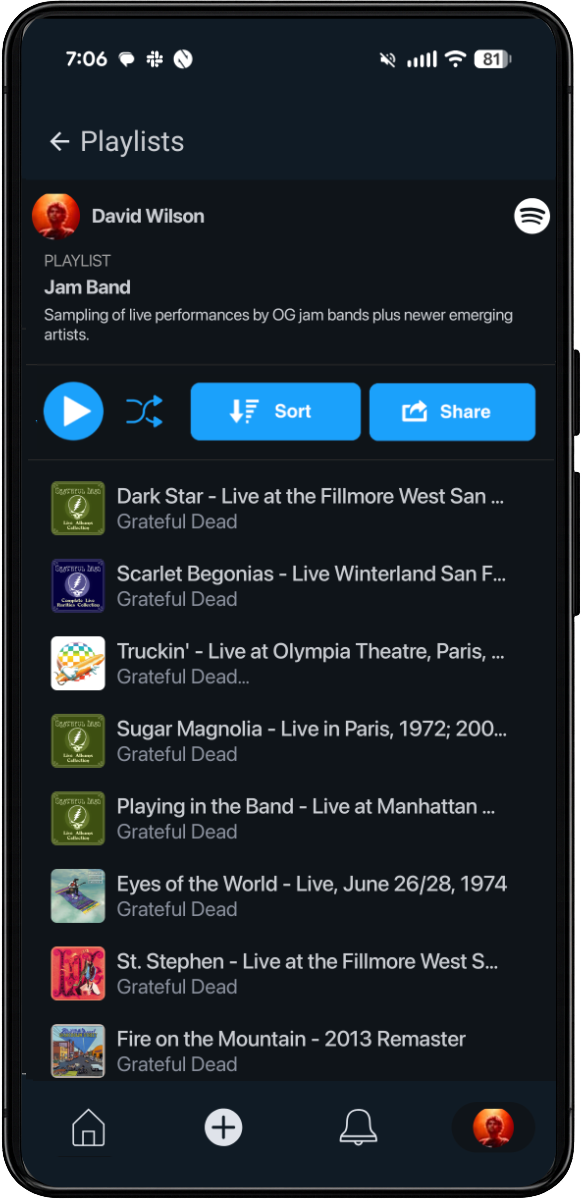Viewport: 582px width, 1202px height.
Task: Open Playing in the Band album artwork
Action: pyautogui.click(x=78, y=818)
